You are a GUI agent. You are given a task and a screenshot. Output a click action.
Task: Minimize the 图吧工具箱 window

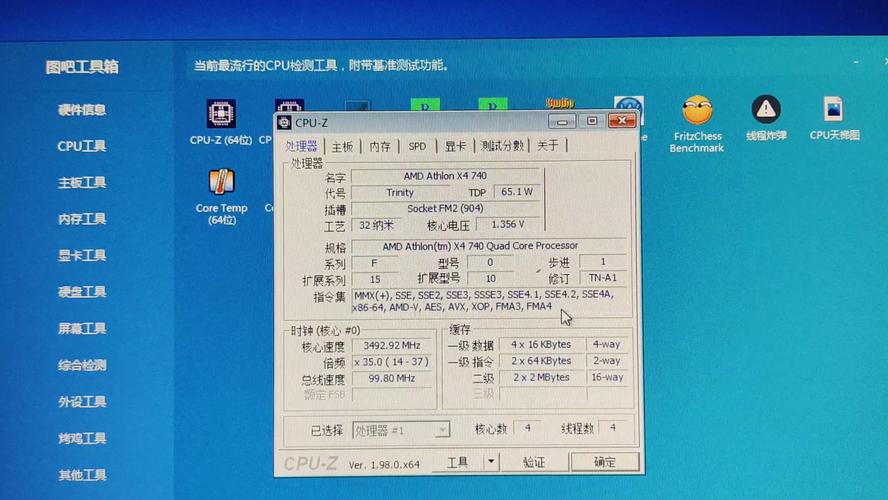(856, 61)
